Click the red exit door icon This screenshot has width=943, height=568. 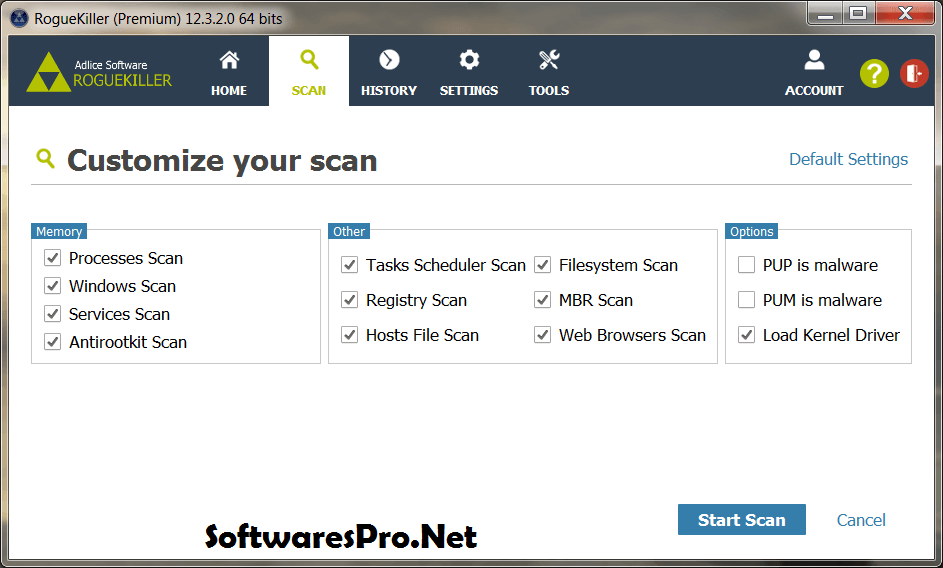pos(914,73)
